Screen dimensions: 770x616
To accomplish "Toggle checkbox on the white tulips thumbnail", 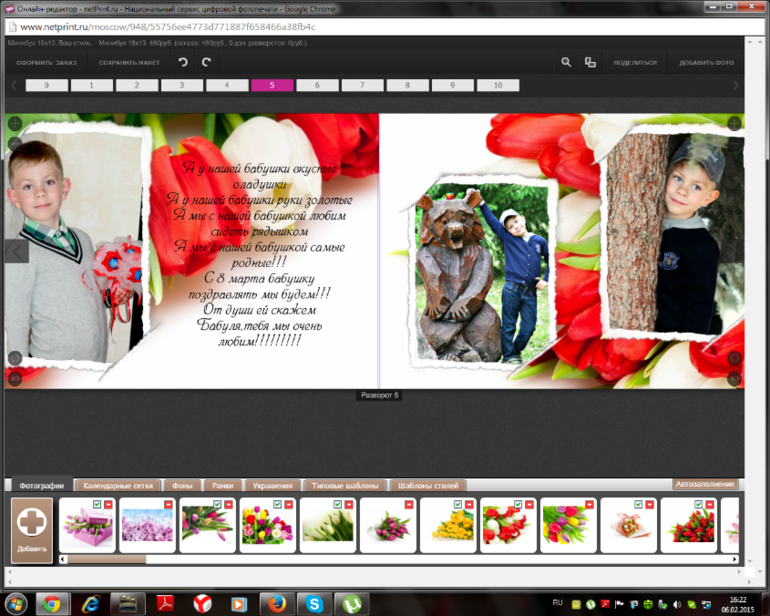I will 337,505.
